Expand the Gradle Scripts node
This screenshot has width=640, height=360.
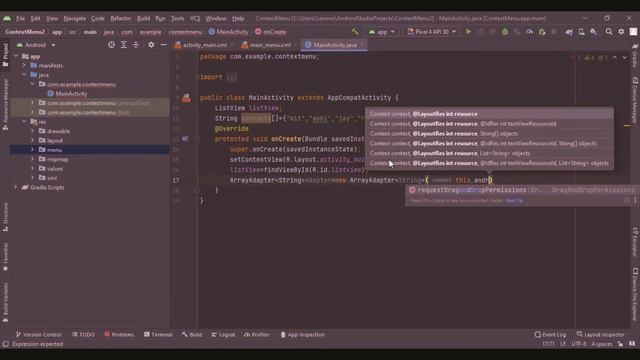point(16,187)
